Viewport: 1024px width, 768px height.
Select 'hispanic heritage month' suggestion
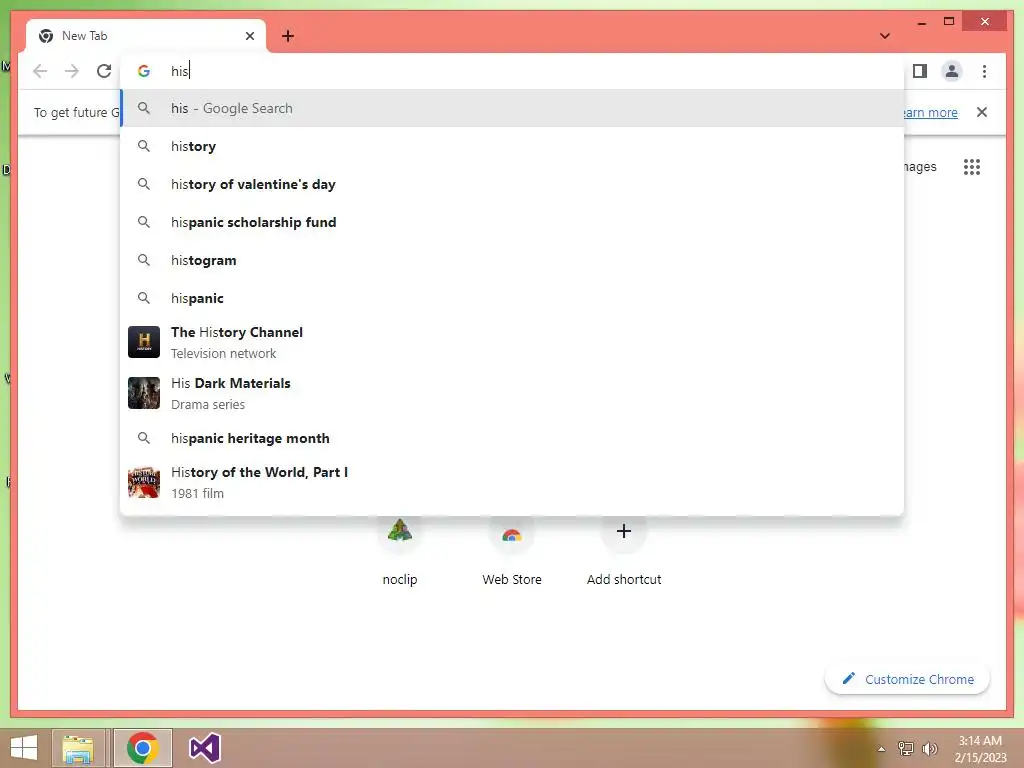pyautogui.click(x=513, y=438)
